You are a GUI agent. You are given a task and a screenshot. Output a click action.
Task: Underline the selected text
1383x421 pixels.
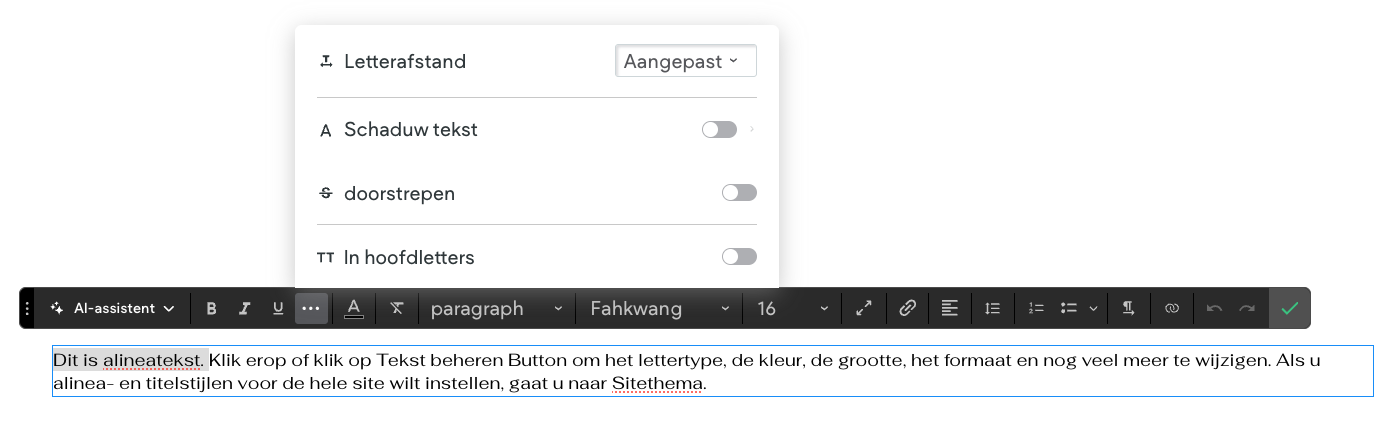tap(278, 309)
